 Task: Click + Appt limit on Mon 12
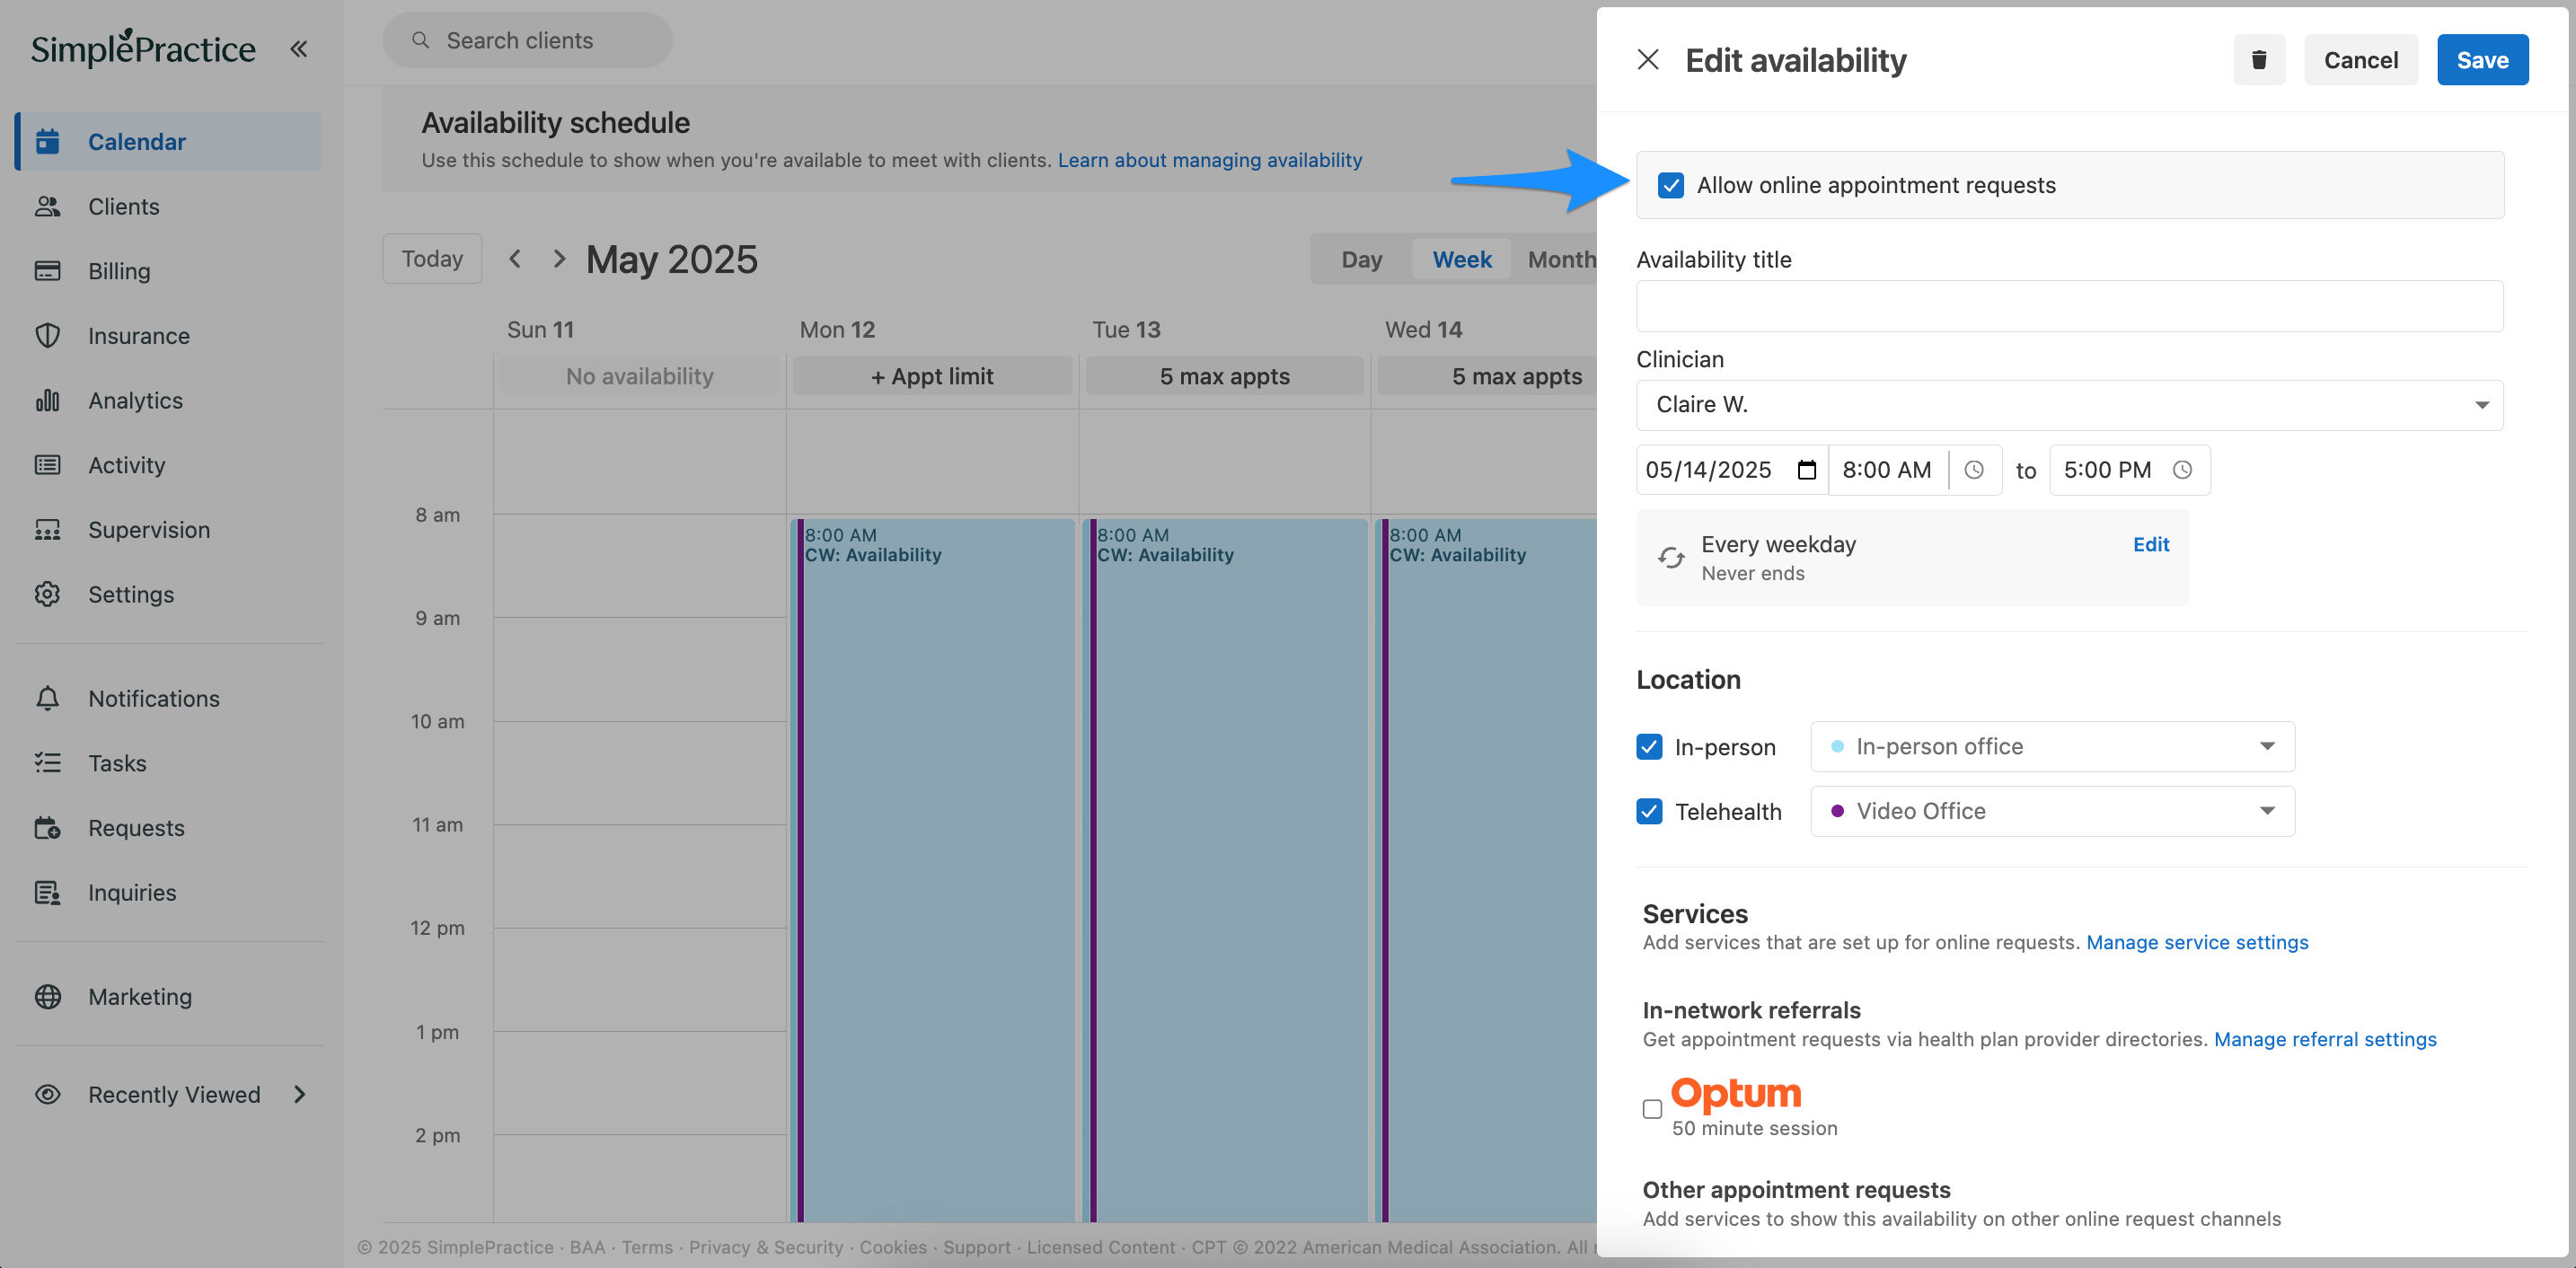coord(932,376)
